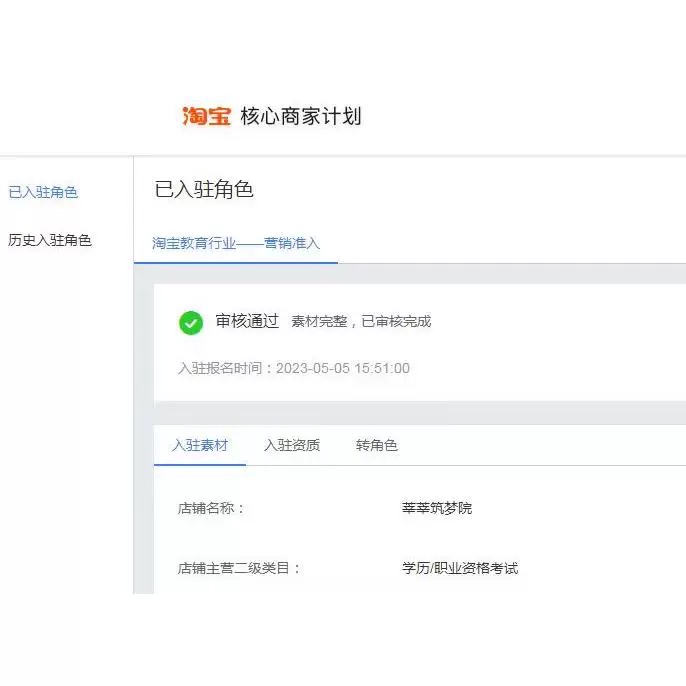Image resolution: width=686 pixels, height=686 pixels.
Task: Click the 素材完整，已审核完成 description
Action: point(361,322)
